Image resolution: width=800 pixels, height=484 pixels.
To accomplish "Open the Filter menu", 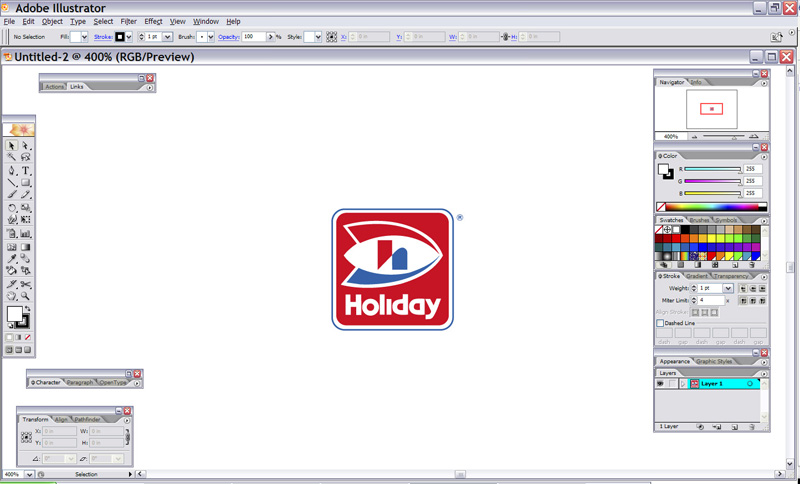I will [x=129, y=21].
